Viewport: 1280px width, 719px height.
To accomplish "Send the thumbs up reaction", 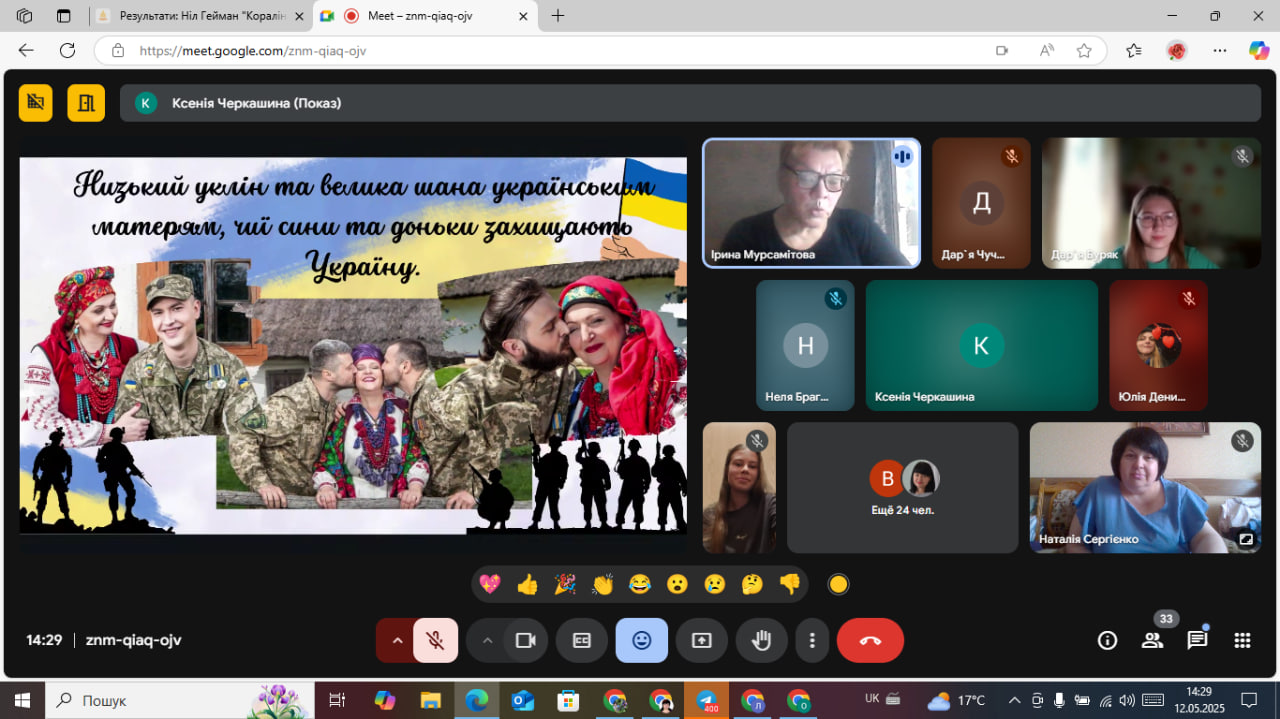I will click(x=527, y=584).
